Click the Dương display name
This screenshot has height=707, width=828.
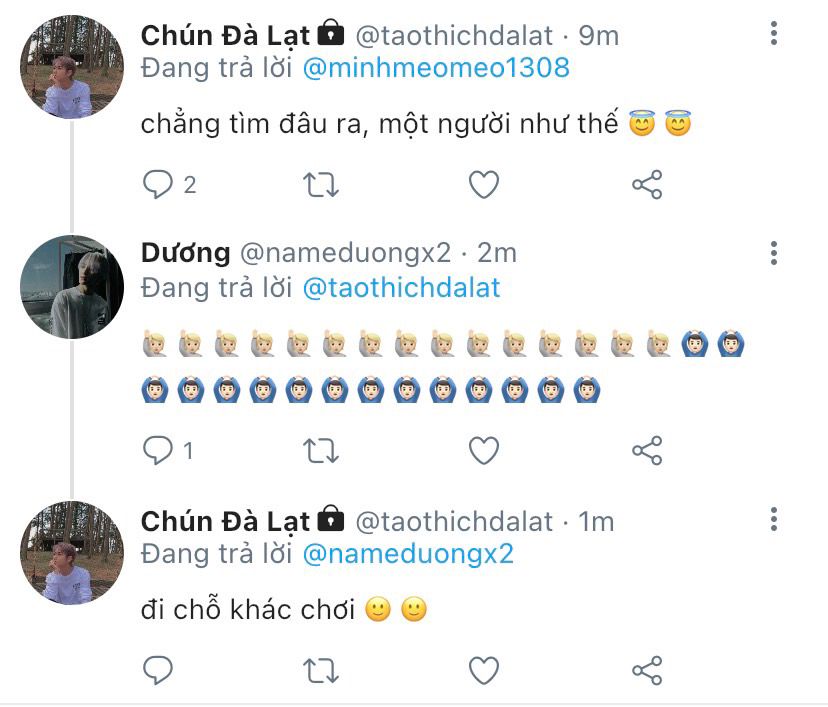coord(185,253)
